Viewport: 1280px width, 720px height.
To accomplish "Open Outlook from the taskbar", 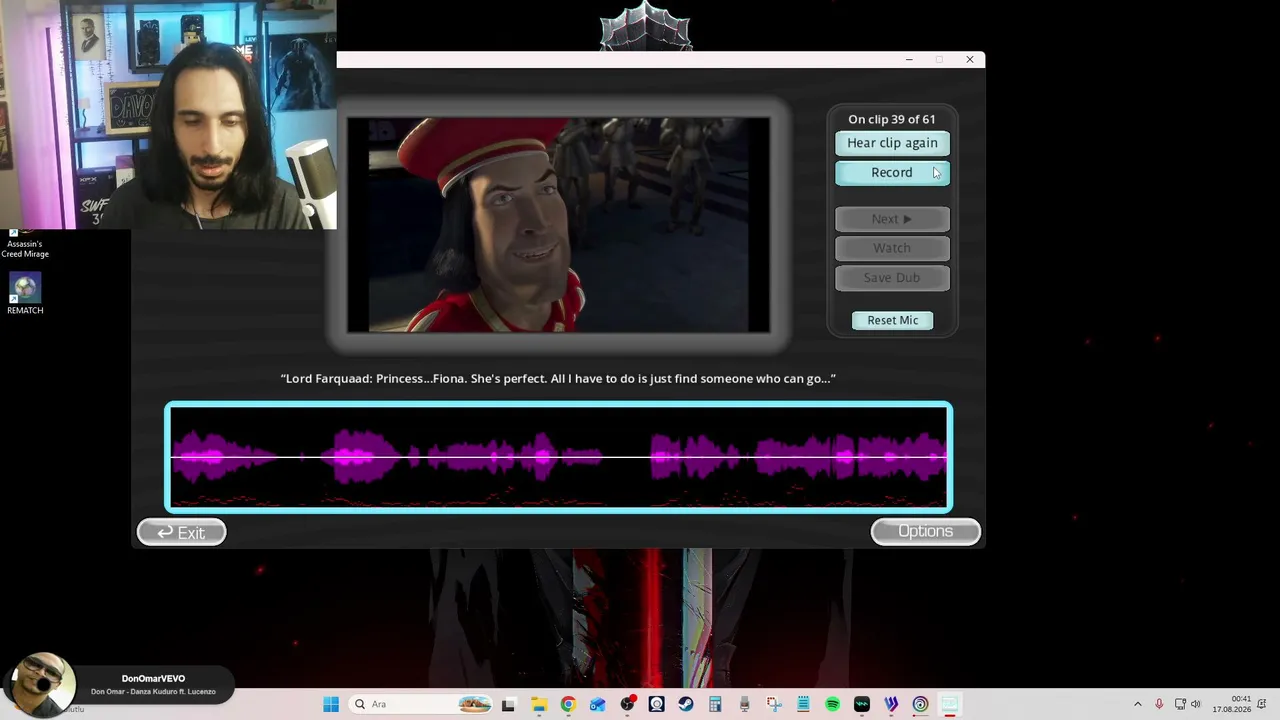I will (597, 704).
